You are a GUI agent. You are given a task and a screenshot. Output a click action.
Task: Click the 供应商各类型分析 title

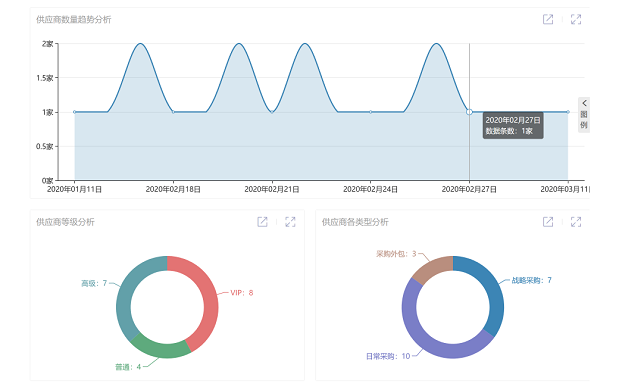coord(355,222)
